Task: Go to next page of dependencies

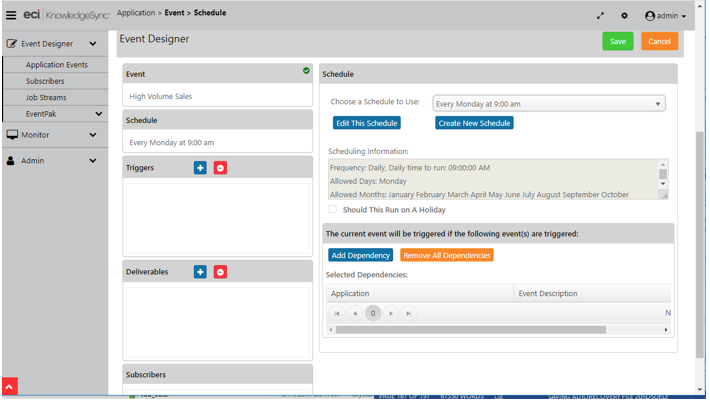Action: click(391, 313)
